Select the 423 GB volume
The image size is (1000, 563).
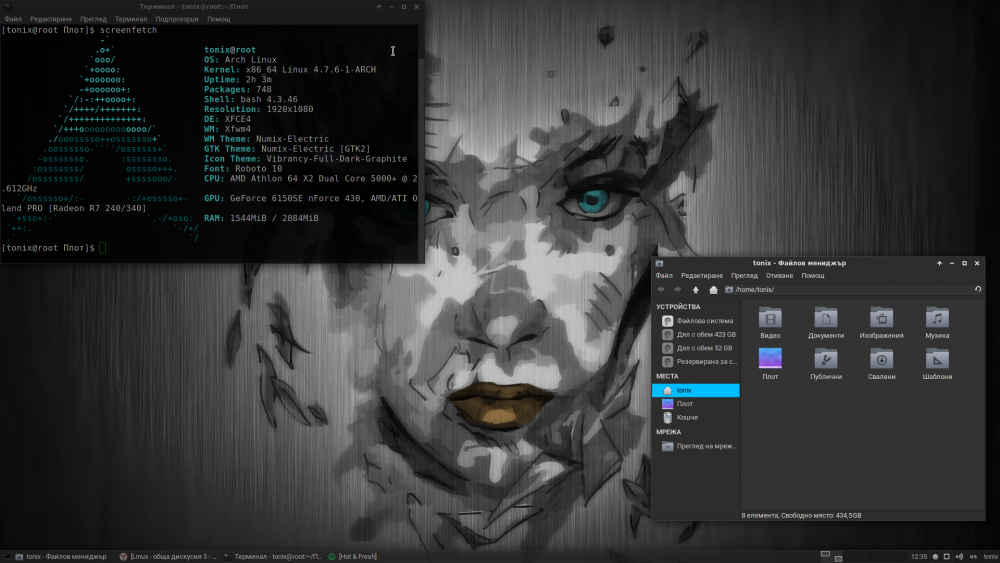tap(696, 334)
